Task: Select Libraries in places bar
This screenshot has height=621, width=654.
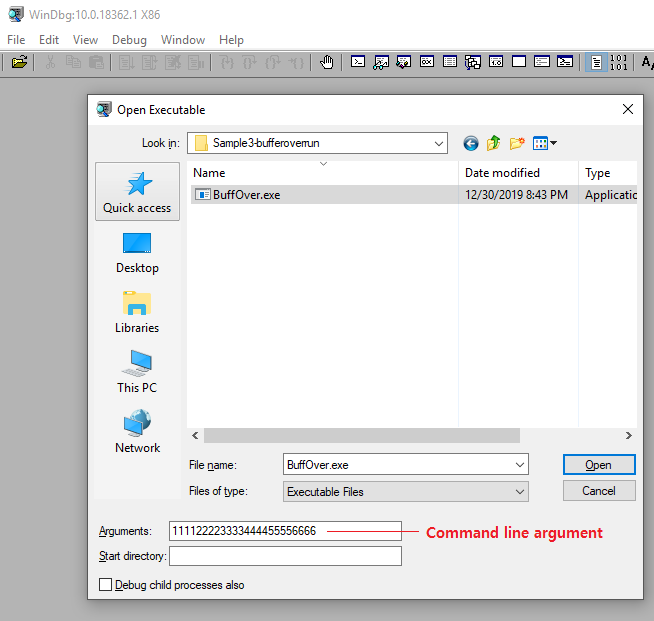Action: [137, 312]
